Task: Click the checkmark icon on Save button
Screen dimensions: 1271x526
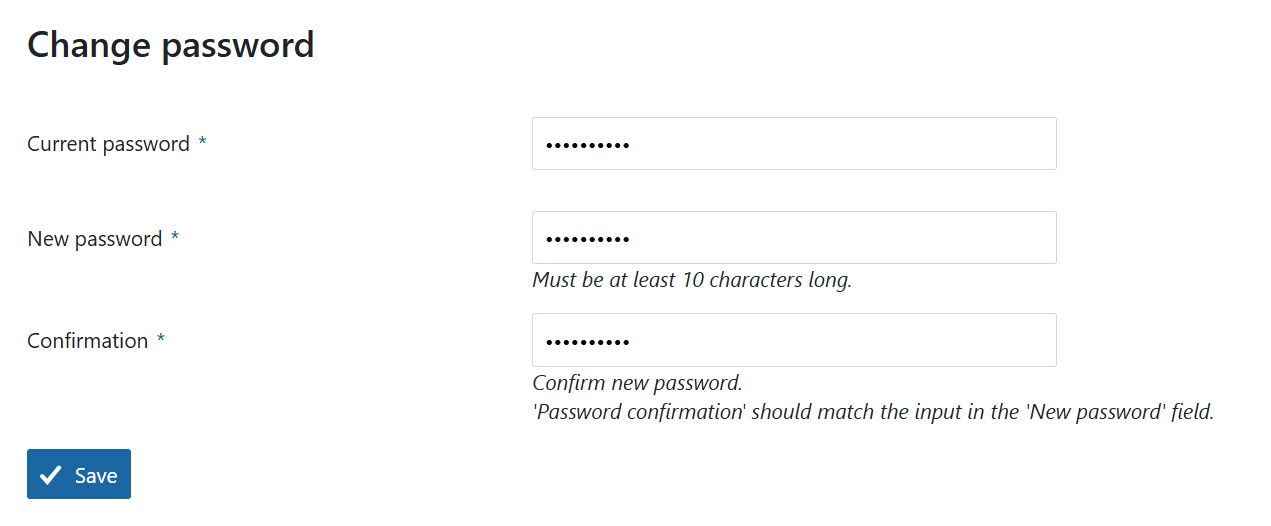Action: 51,475
